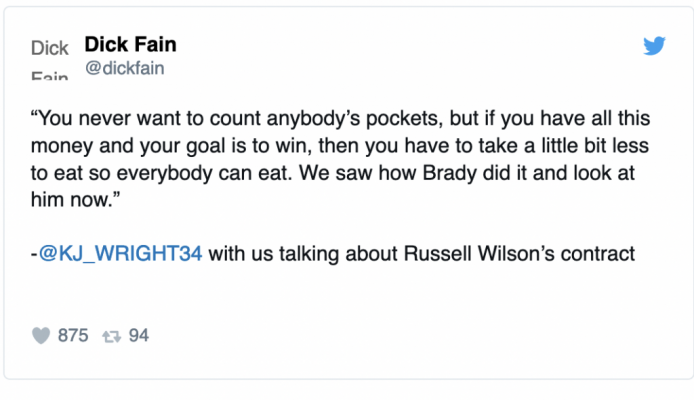Image resolution: width=694 pixels, height=400 pixels.
Task: Click the Dick Fain avatar placeholder
Action: click(50, 59)
